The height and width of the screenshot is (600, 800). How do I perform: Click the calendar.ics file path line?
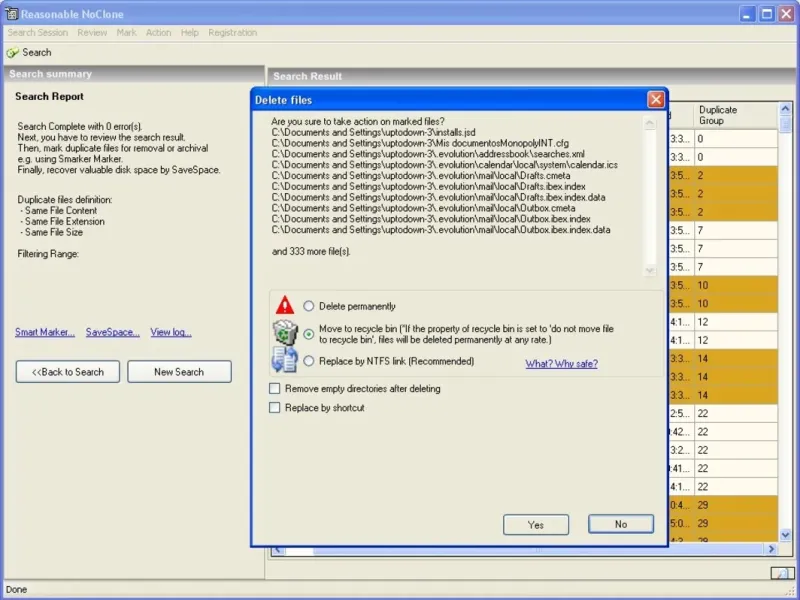[x=444, y=165]
